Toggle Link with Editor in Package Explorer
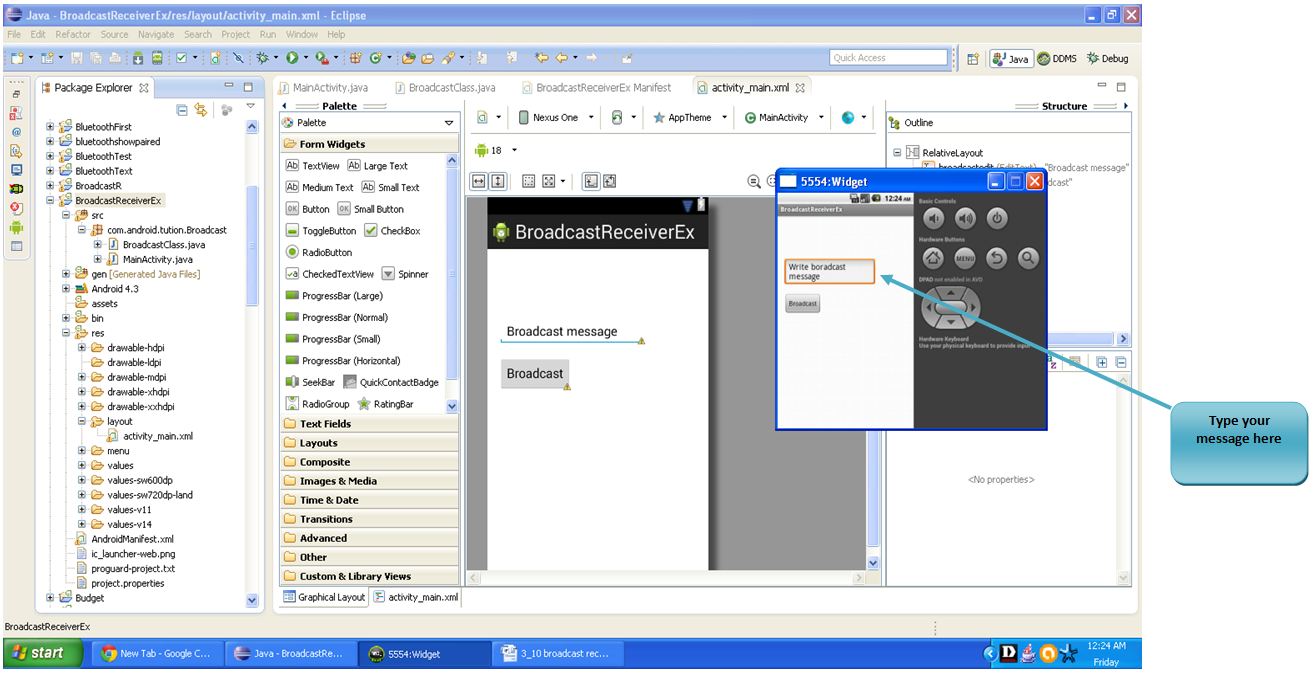The width and height of the screenshot is (1316, 674). (x=202, y=110)
